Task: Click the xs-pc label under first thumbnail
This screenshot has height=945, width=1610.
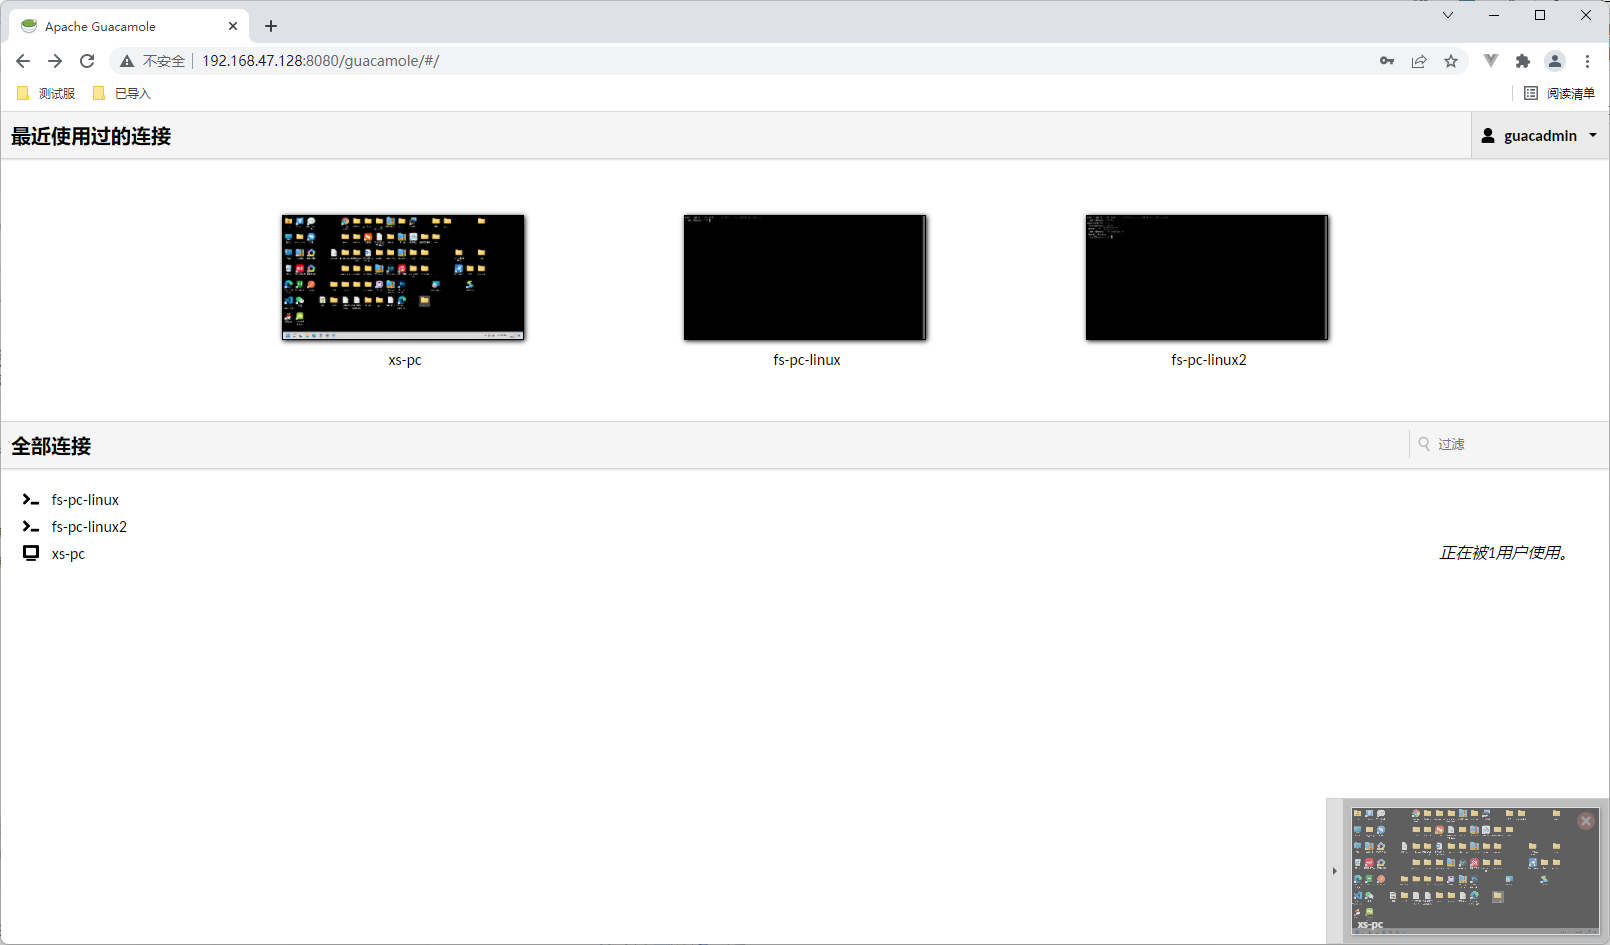Action: [405, 360]
